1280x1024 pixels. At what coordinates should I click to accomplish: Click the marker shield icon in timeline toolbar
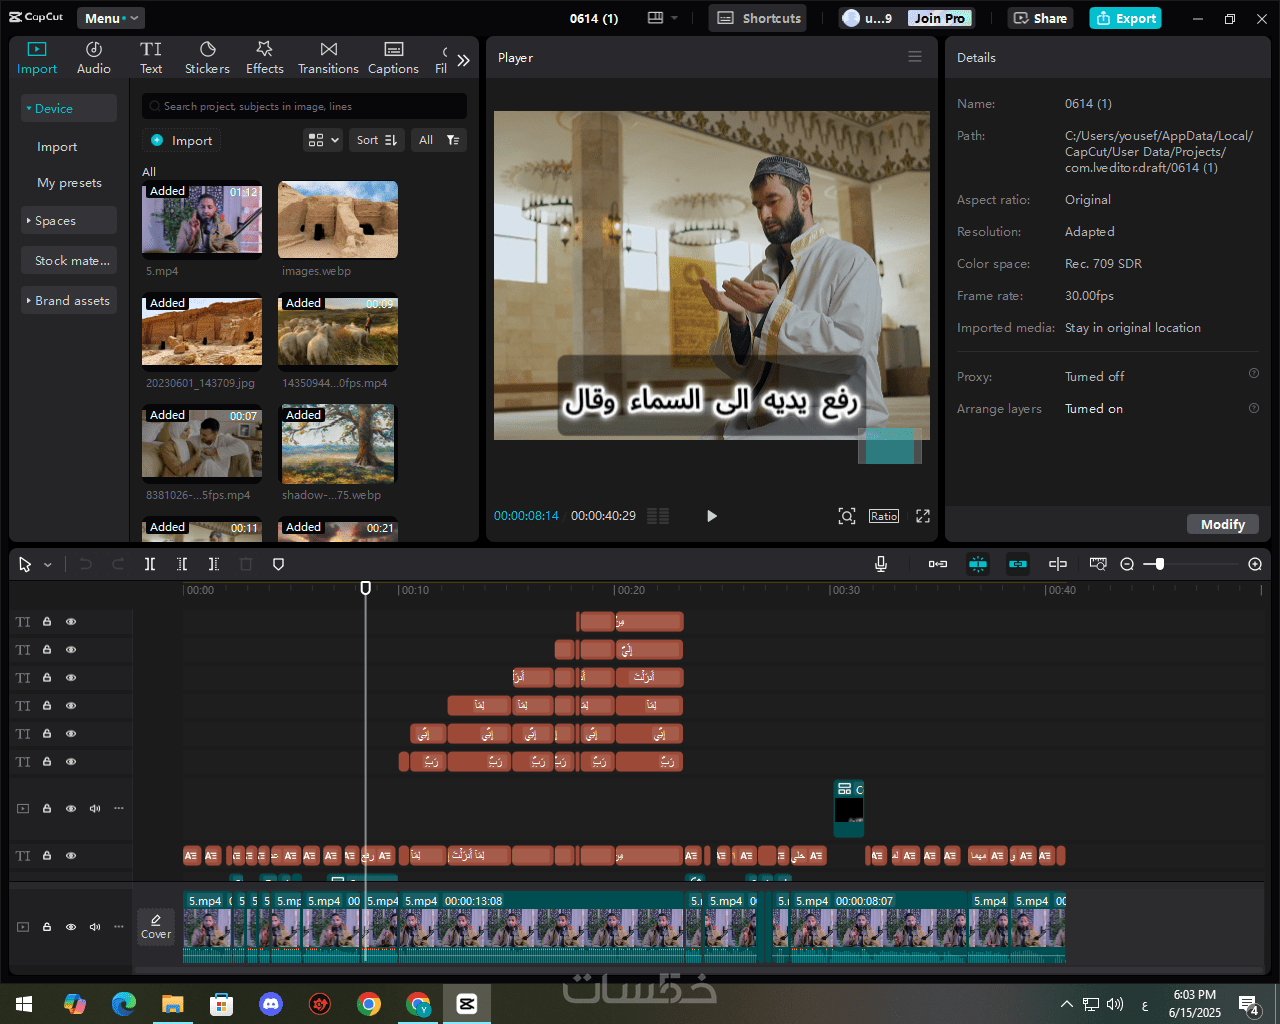tap(279, 564)
